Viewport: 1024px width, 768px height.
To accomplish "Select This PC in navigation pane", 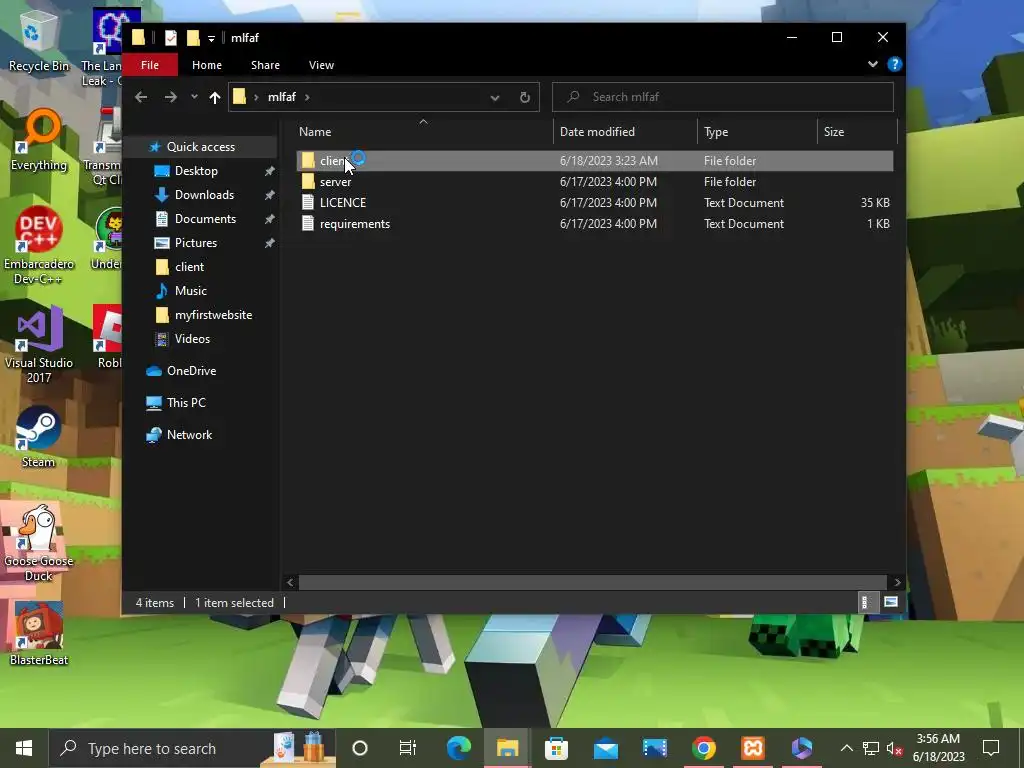I will (x=185, y=403).
